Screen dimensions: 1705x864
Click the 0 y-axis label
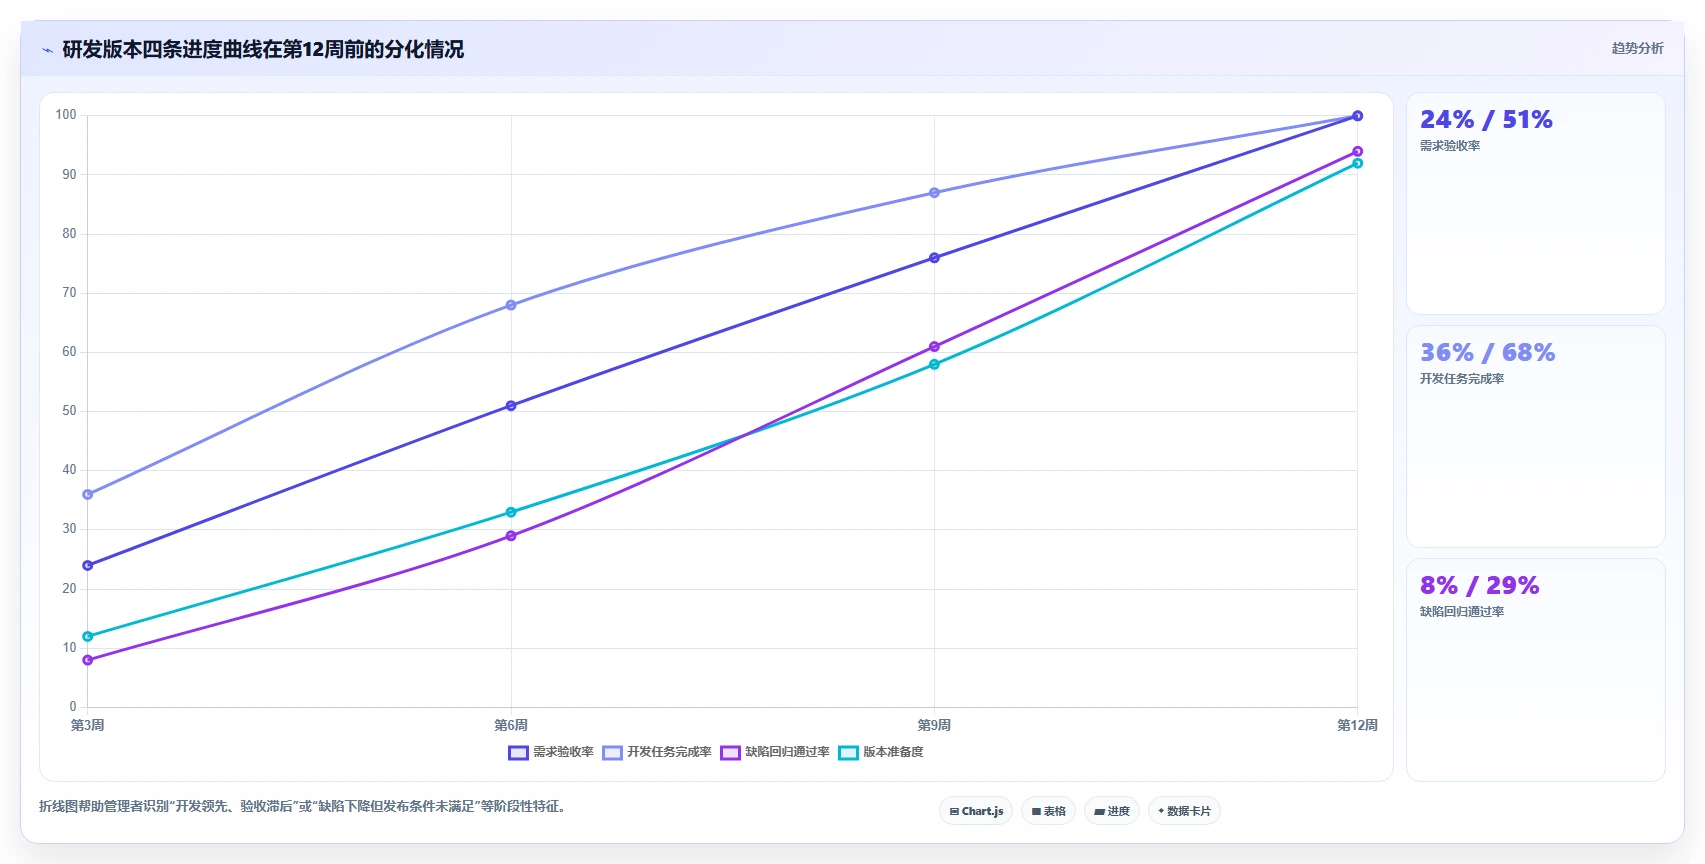73,707
